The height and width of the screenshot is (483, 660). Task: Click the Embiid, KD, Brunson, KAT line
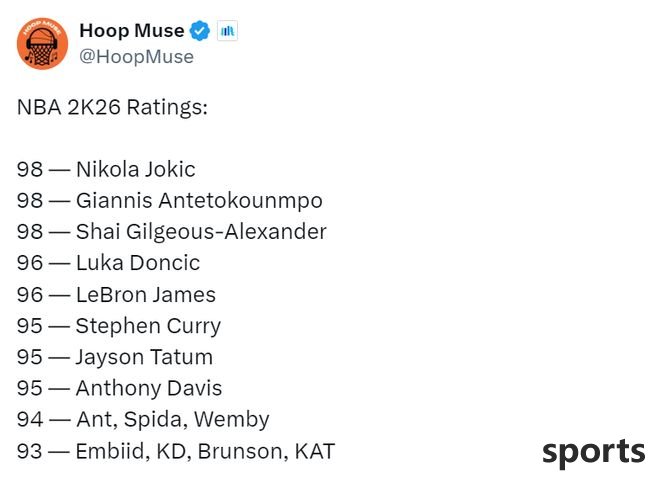[x=176, y=451]
